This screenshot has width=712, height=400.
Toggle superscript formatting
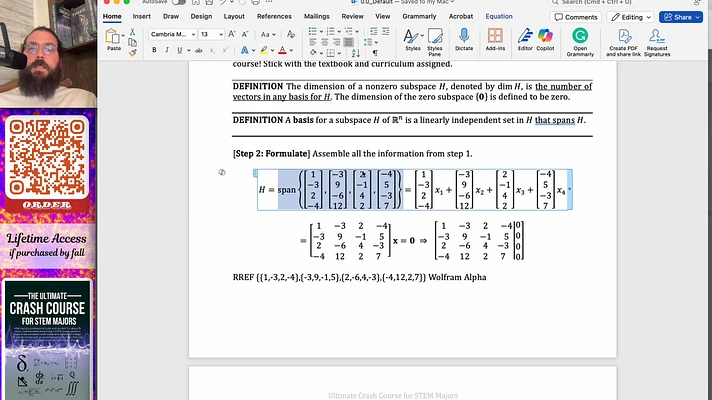[224, 50]
